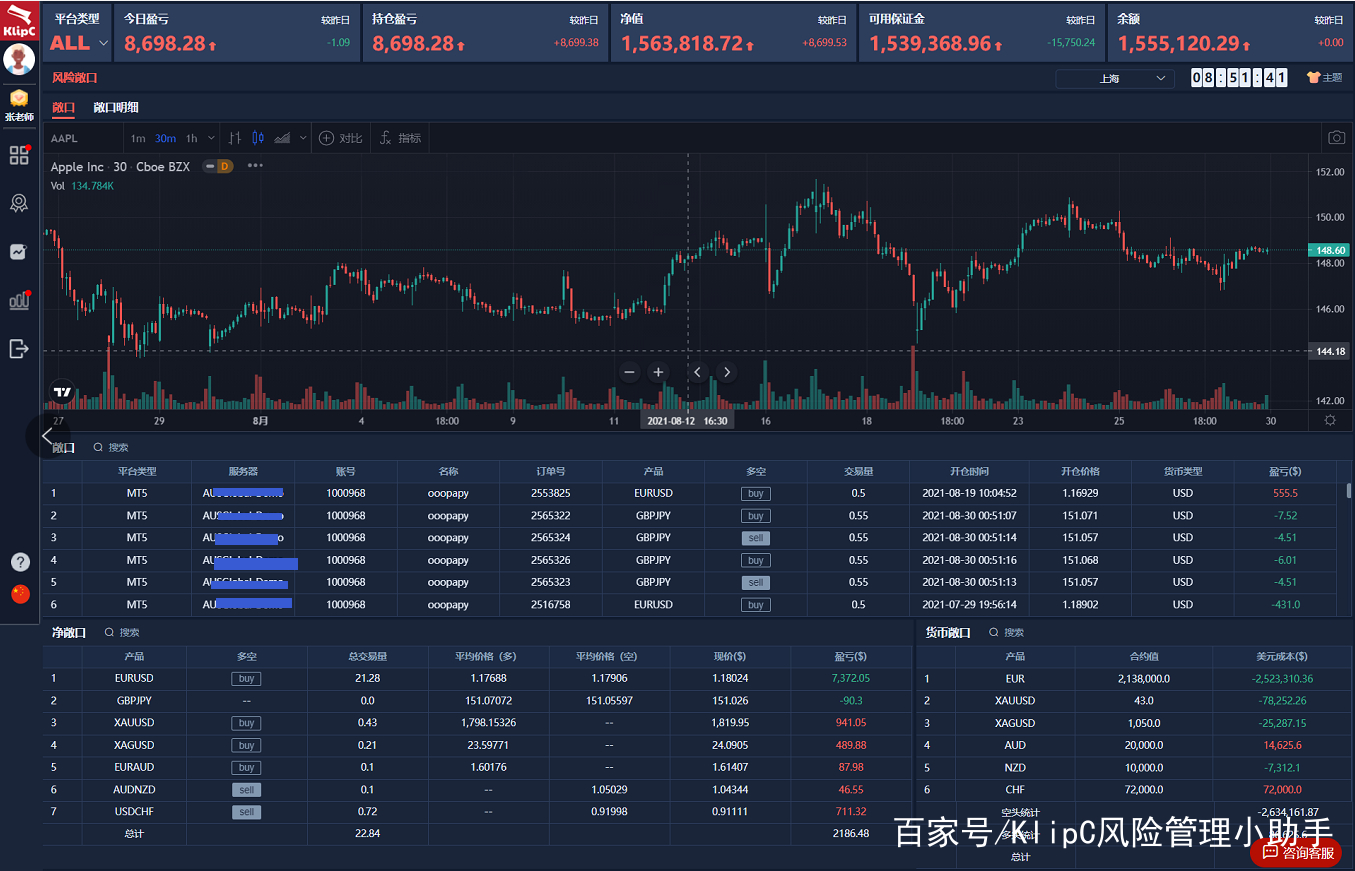Click the China flag language icon
The width and height of the screenshot is (1355, 871).
(20, 594)
